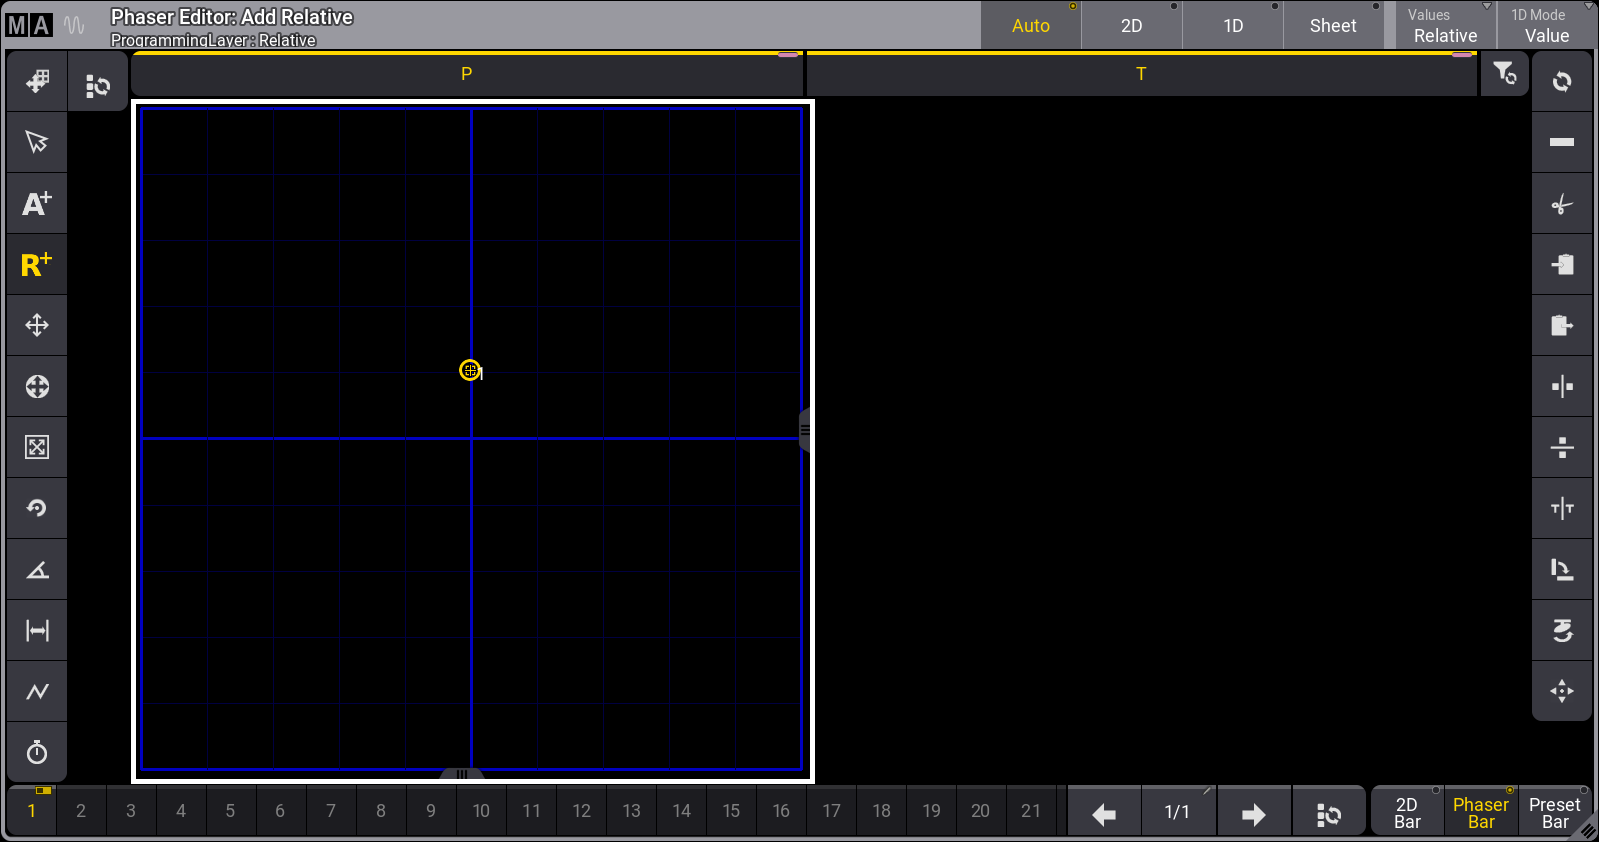
Task: Toggle the Phaser Bar option
Action: tap(1480, 812)
